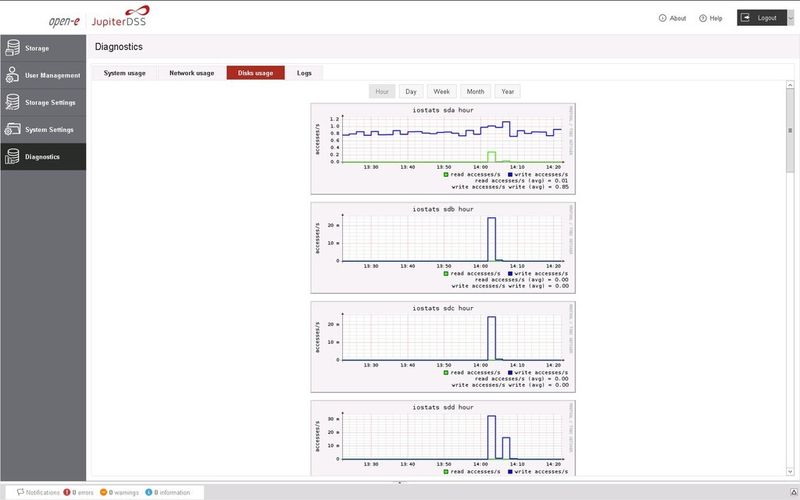Click the Diagnostics sidebar icon
This screenshot has height=500, width=800.
coord(12,156)
